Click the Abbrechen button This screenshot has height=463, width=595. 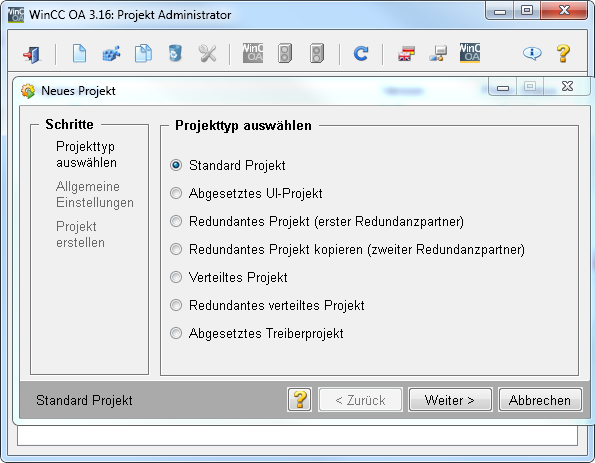[x=540, y=400]
